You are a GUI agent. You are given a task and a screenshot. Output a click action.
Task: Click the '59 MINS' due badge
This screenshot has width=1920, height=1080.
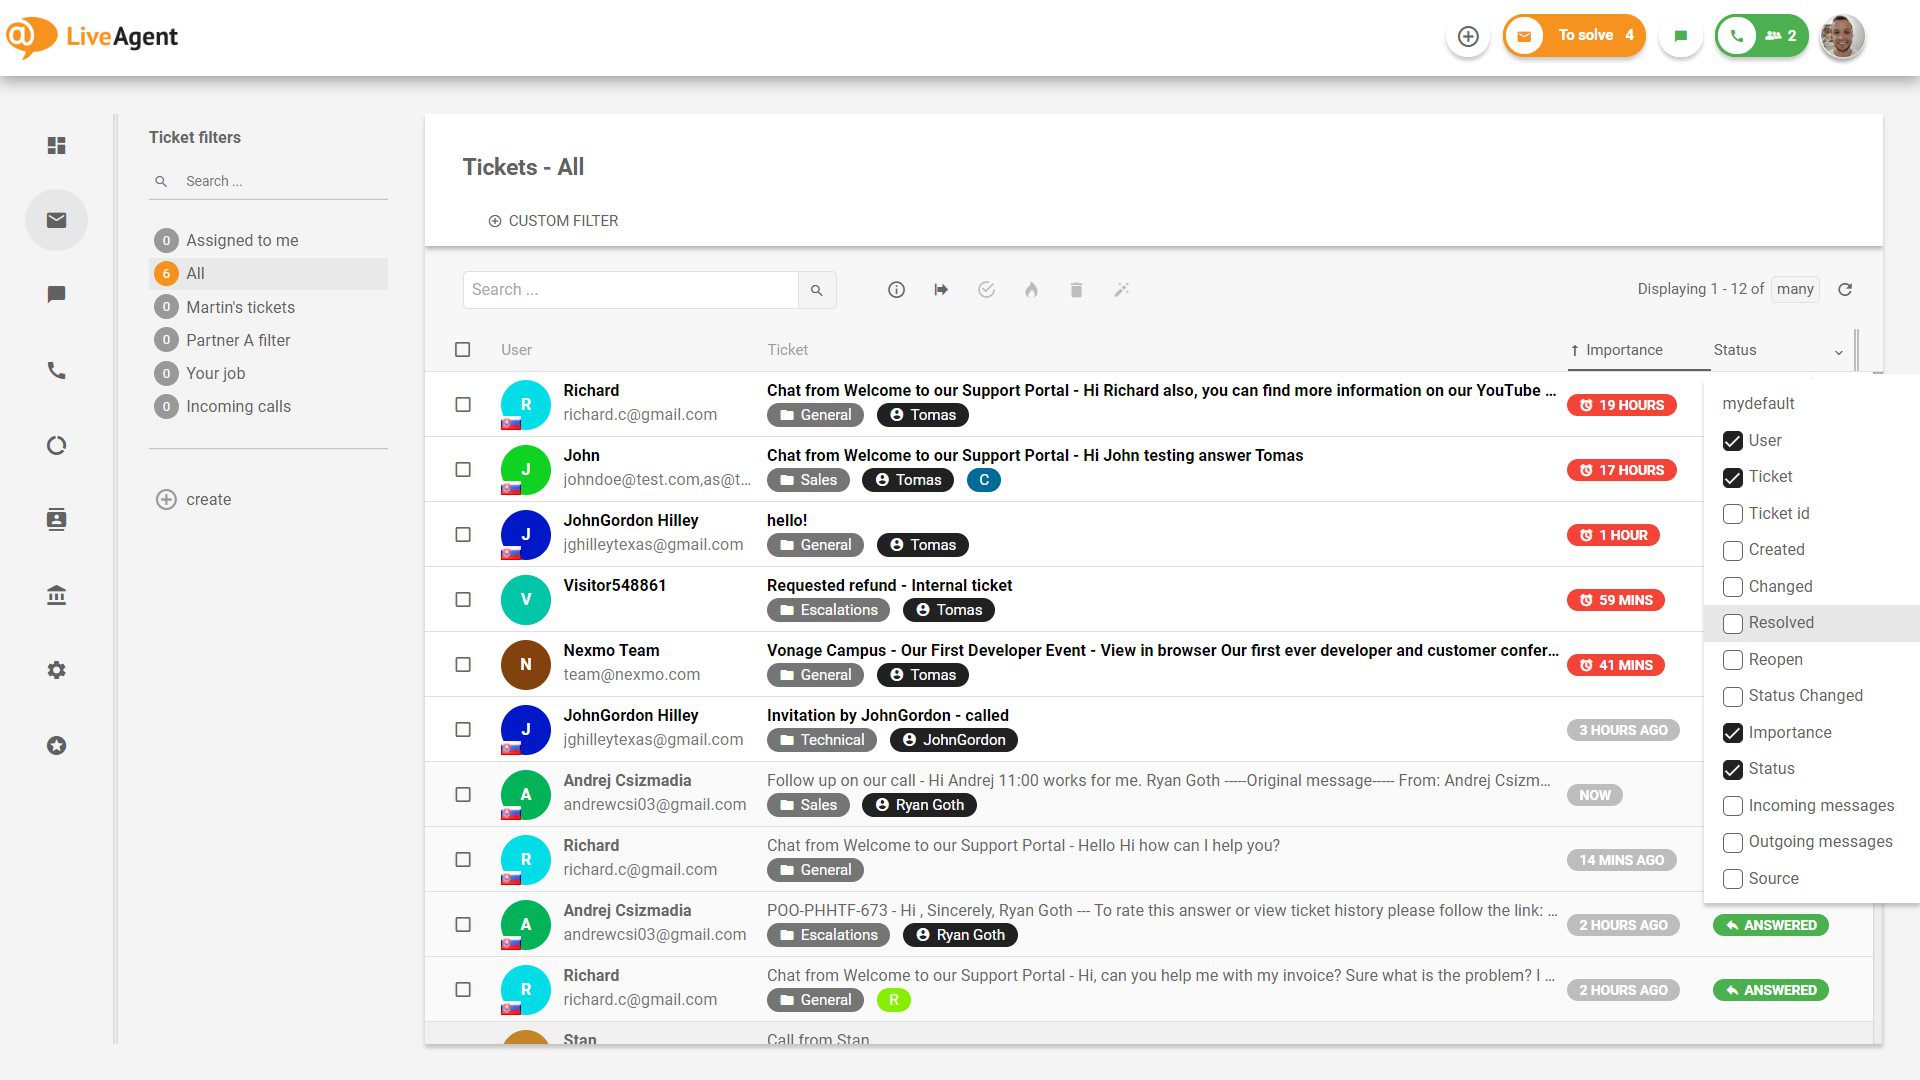point(1615,600)
